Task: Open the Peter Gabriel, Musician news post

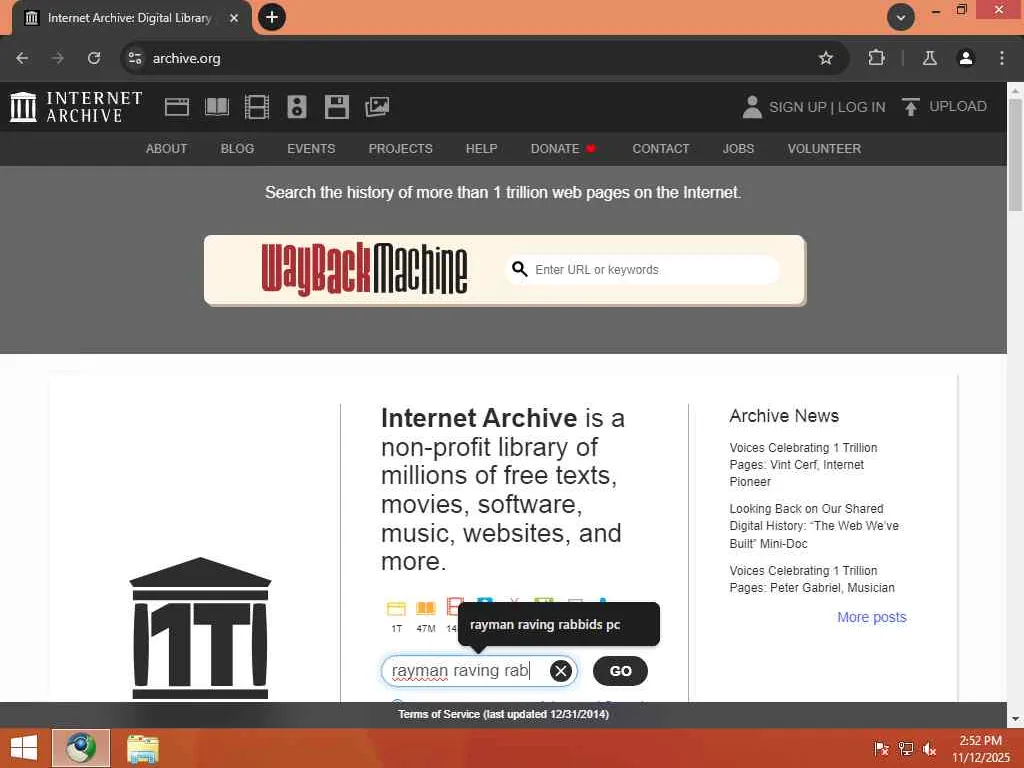Action: (812, 579)
